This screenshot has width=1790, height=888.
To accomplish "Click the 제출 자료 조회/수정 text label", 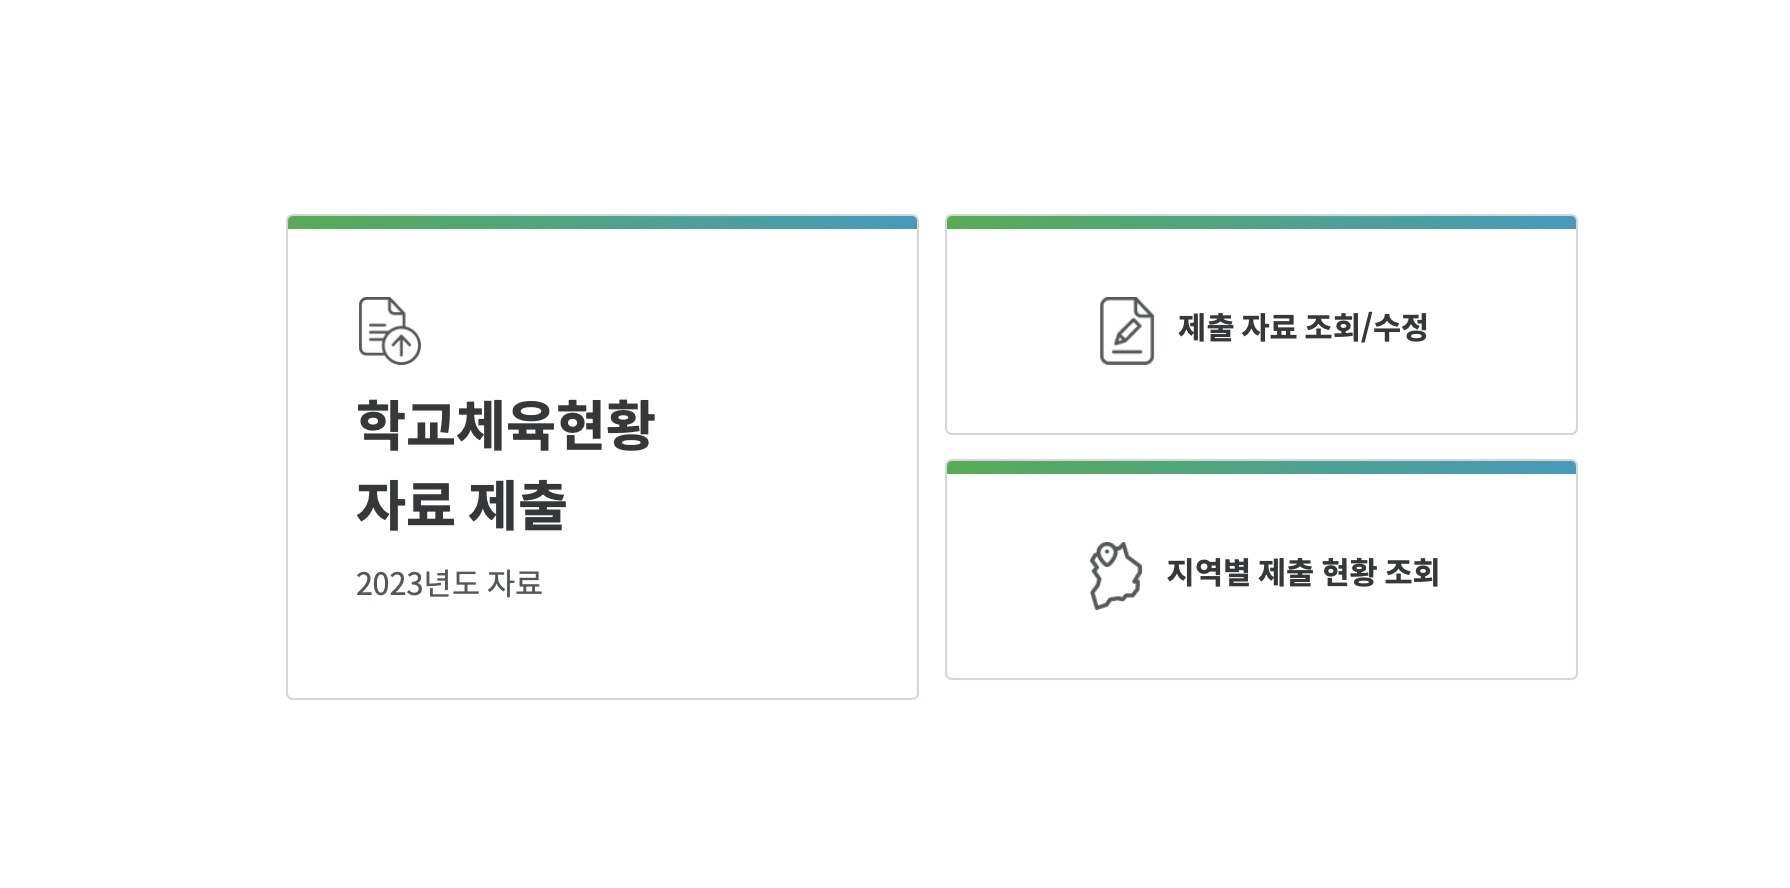I will [x=1302, y=327].
